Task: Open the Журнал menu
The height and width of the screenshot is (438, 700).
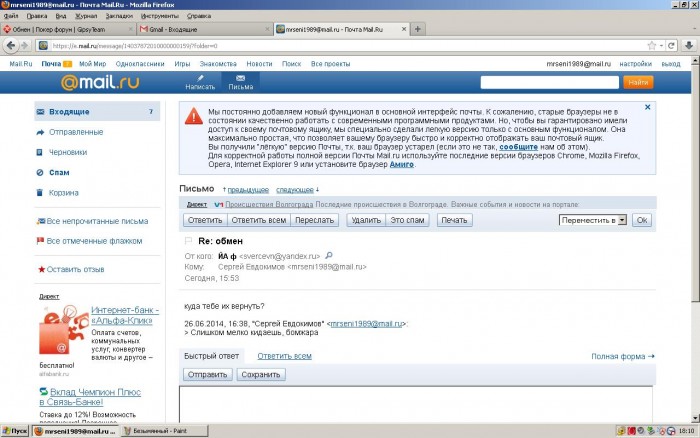Action: point(86,16)
